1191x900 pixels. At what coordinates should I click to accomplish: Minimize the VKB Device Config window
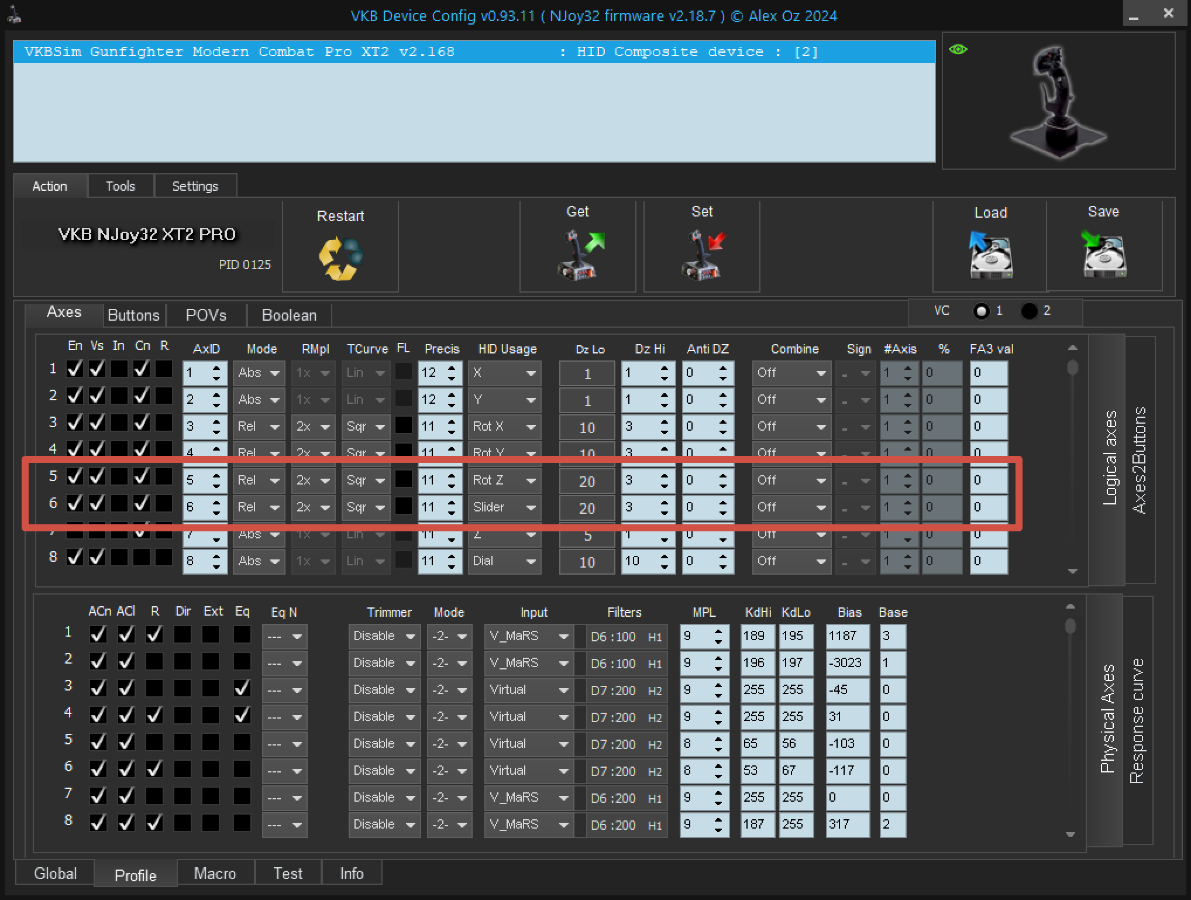pos(1133,14)
